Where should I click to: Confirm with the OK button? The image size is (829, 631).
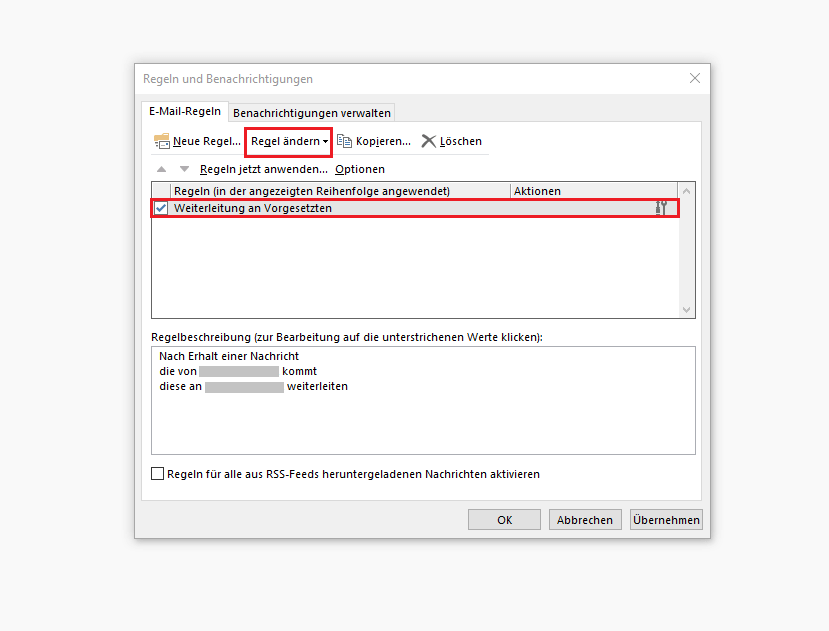point(504,520)
